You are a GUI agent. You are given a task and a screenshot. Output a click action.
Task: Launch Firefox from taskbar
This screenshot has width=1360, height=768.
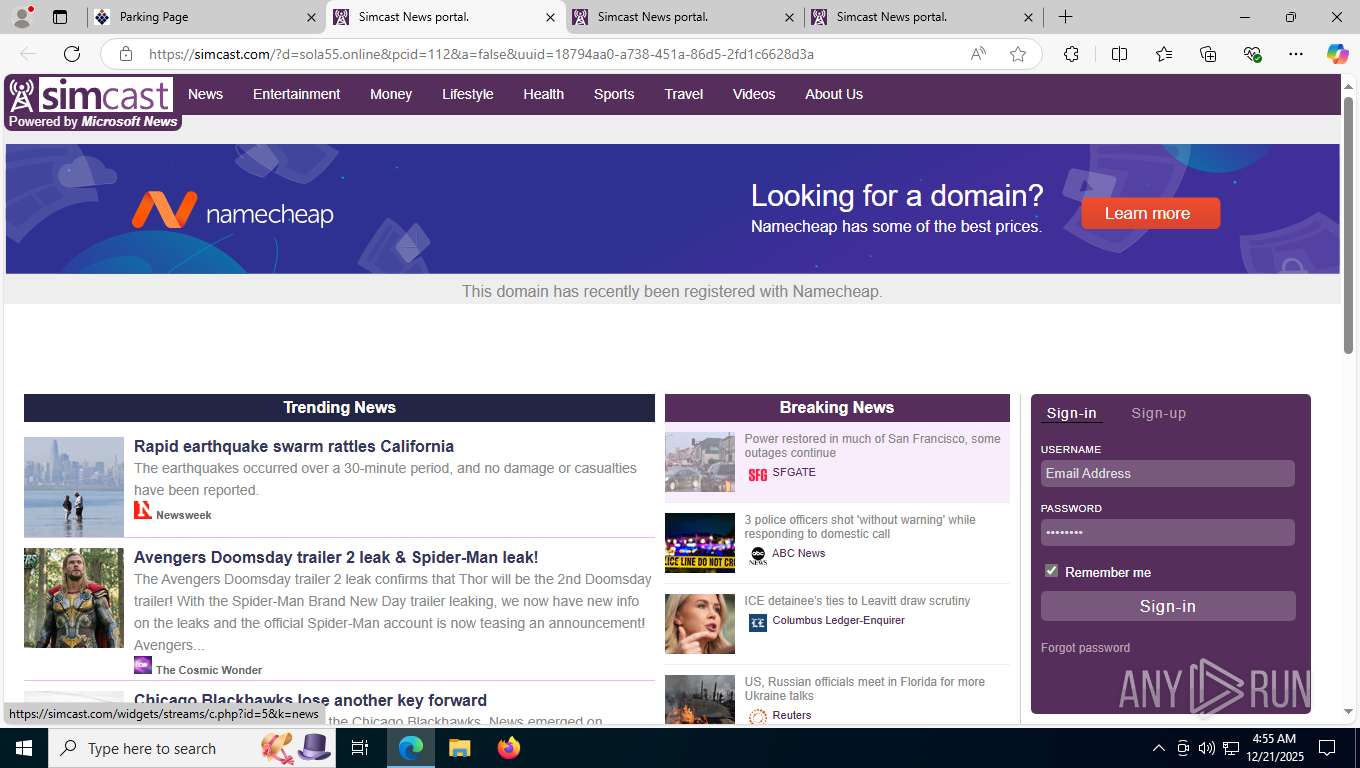pyautogui.click(x=509, y=748)
